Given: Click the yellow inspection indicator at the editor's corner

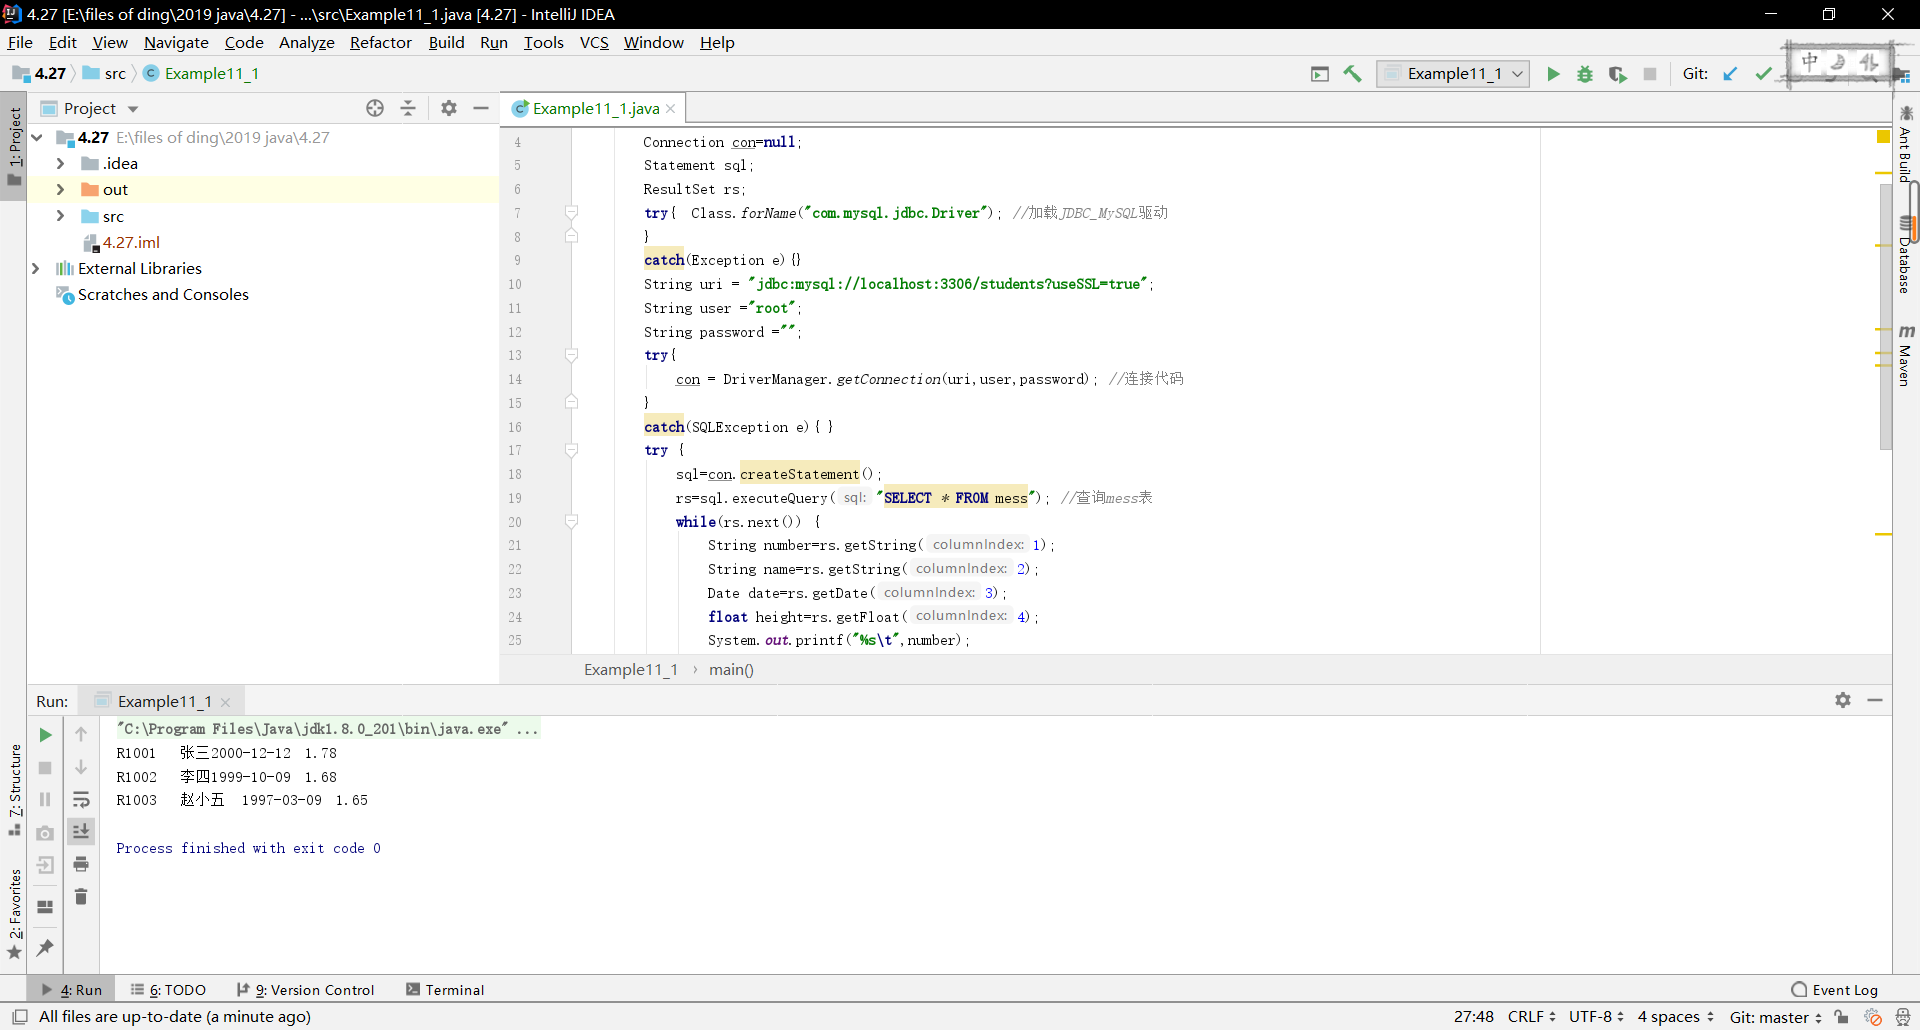Looking at the screenshot, I should click(x=1883, y=137).
